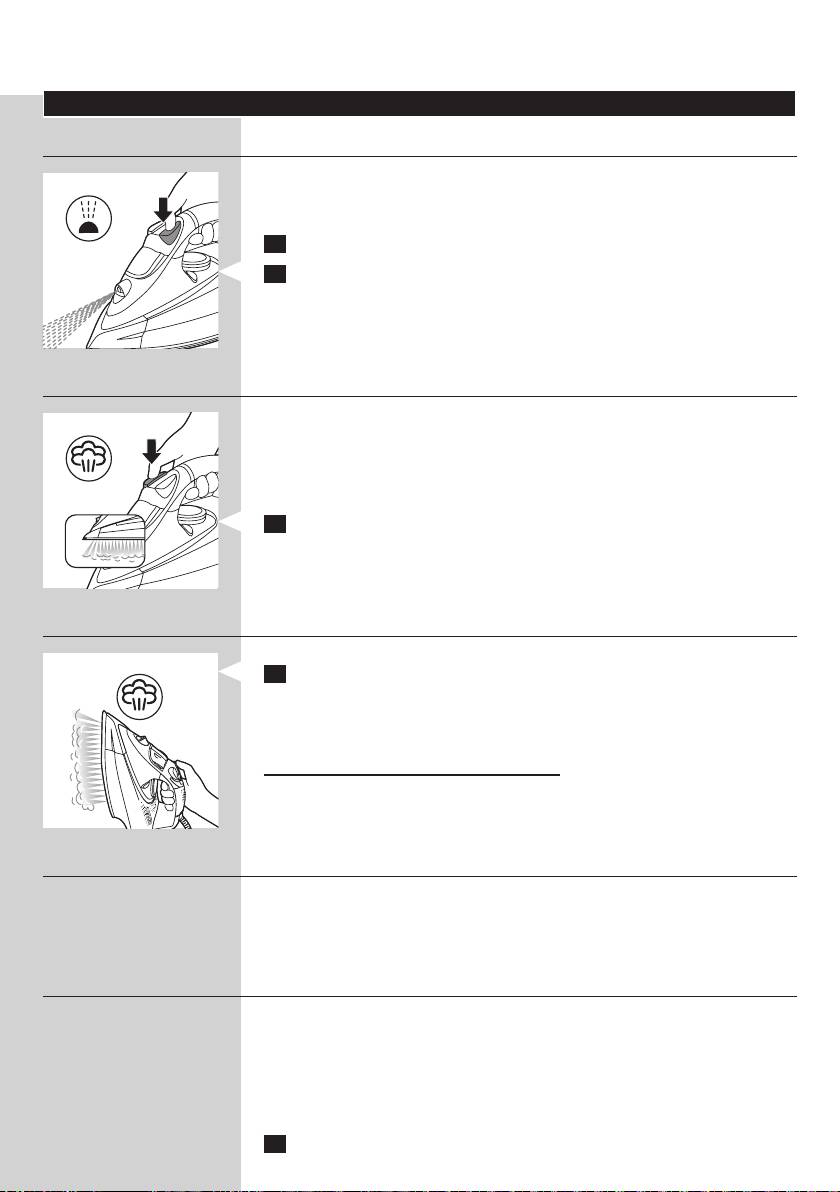Image resolution: width=840 pixels, height=1192 pixels.
Task: Open the steam boost iron illustration
Action: pos(131,500)
